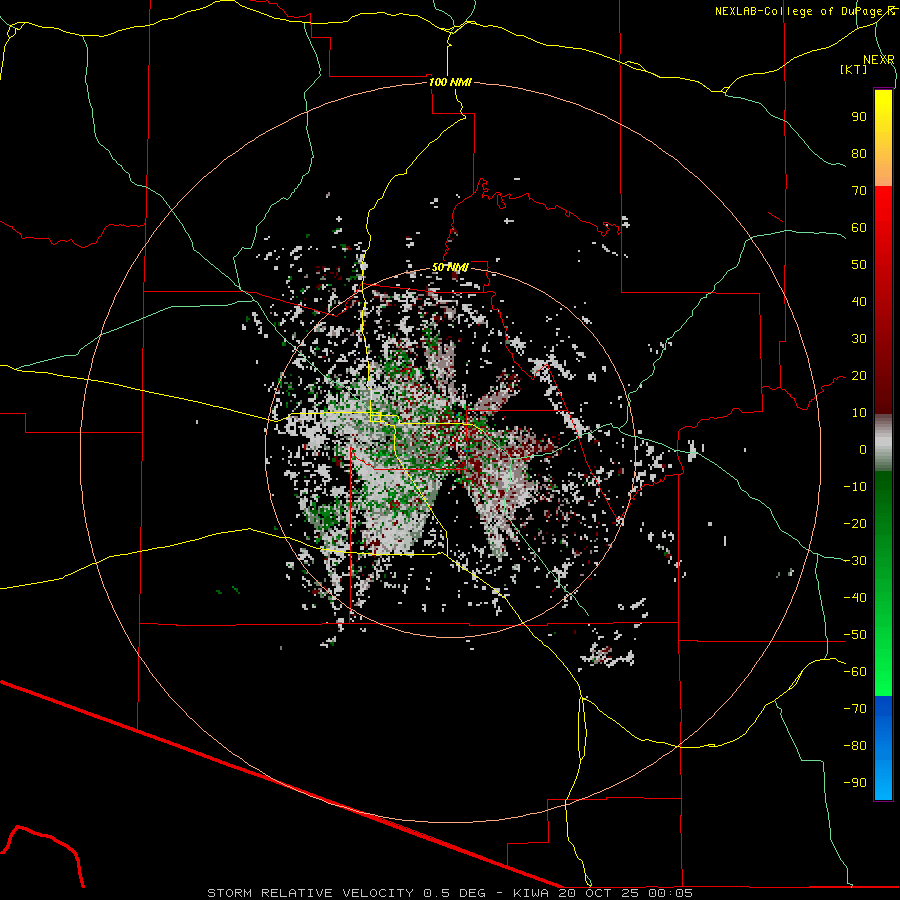
Task: Click the -20 value on velocity scale
Action: (855, 524)
